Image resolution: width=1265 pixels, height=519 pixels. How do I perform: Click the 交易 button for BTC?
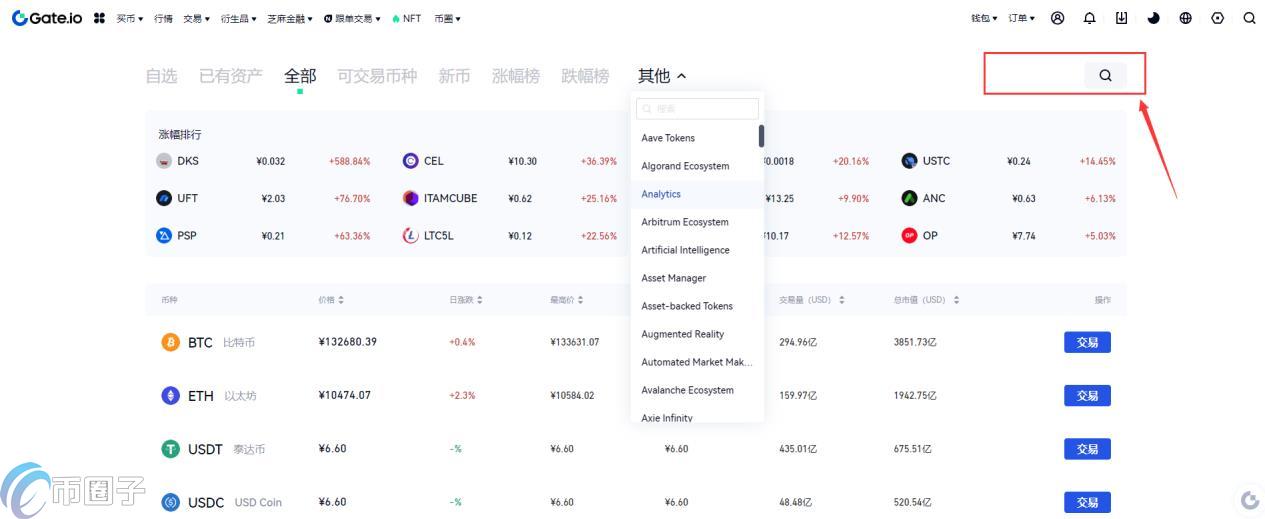(1087, 342)
